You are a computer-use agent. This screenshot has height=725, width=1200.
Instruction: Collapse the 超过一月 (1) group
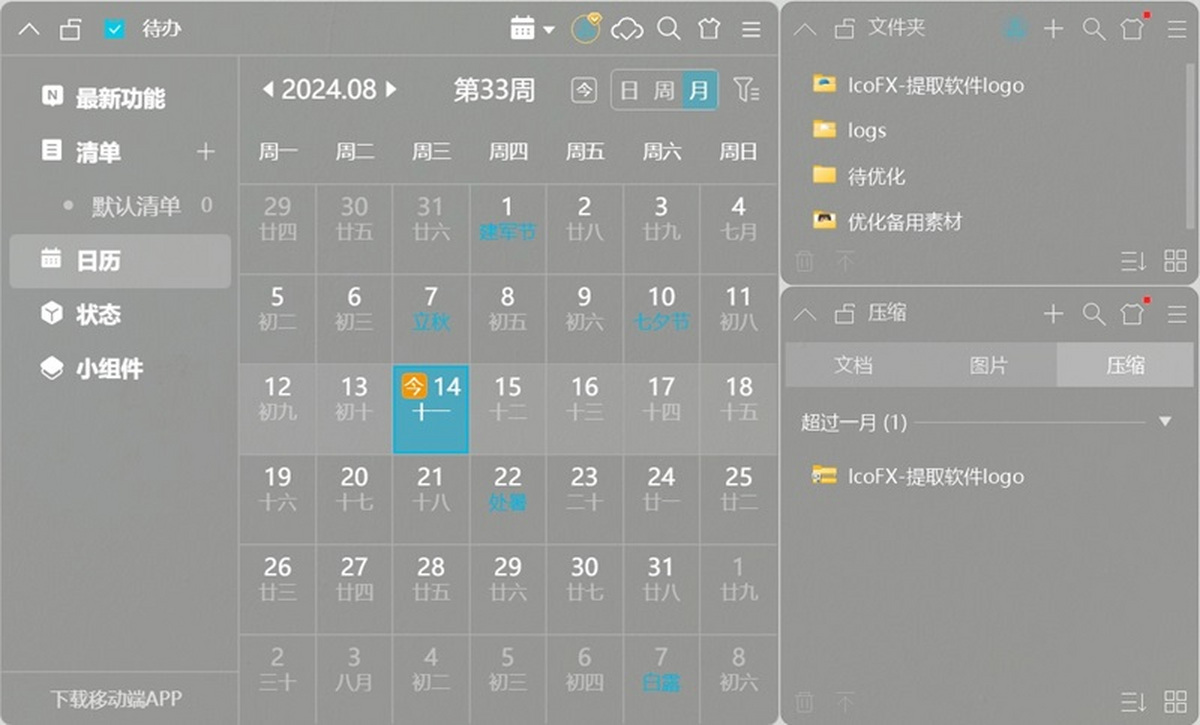1164,422
